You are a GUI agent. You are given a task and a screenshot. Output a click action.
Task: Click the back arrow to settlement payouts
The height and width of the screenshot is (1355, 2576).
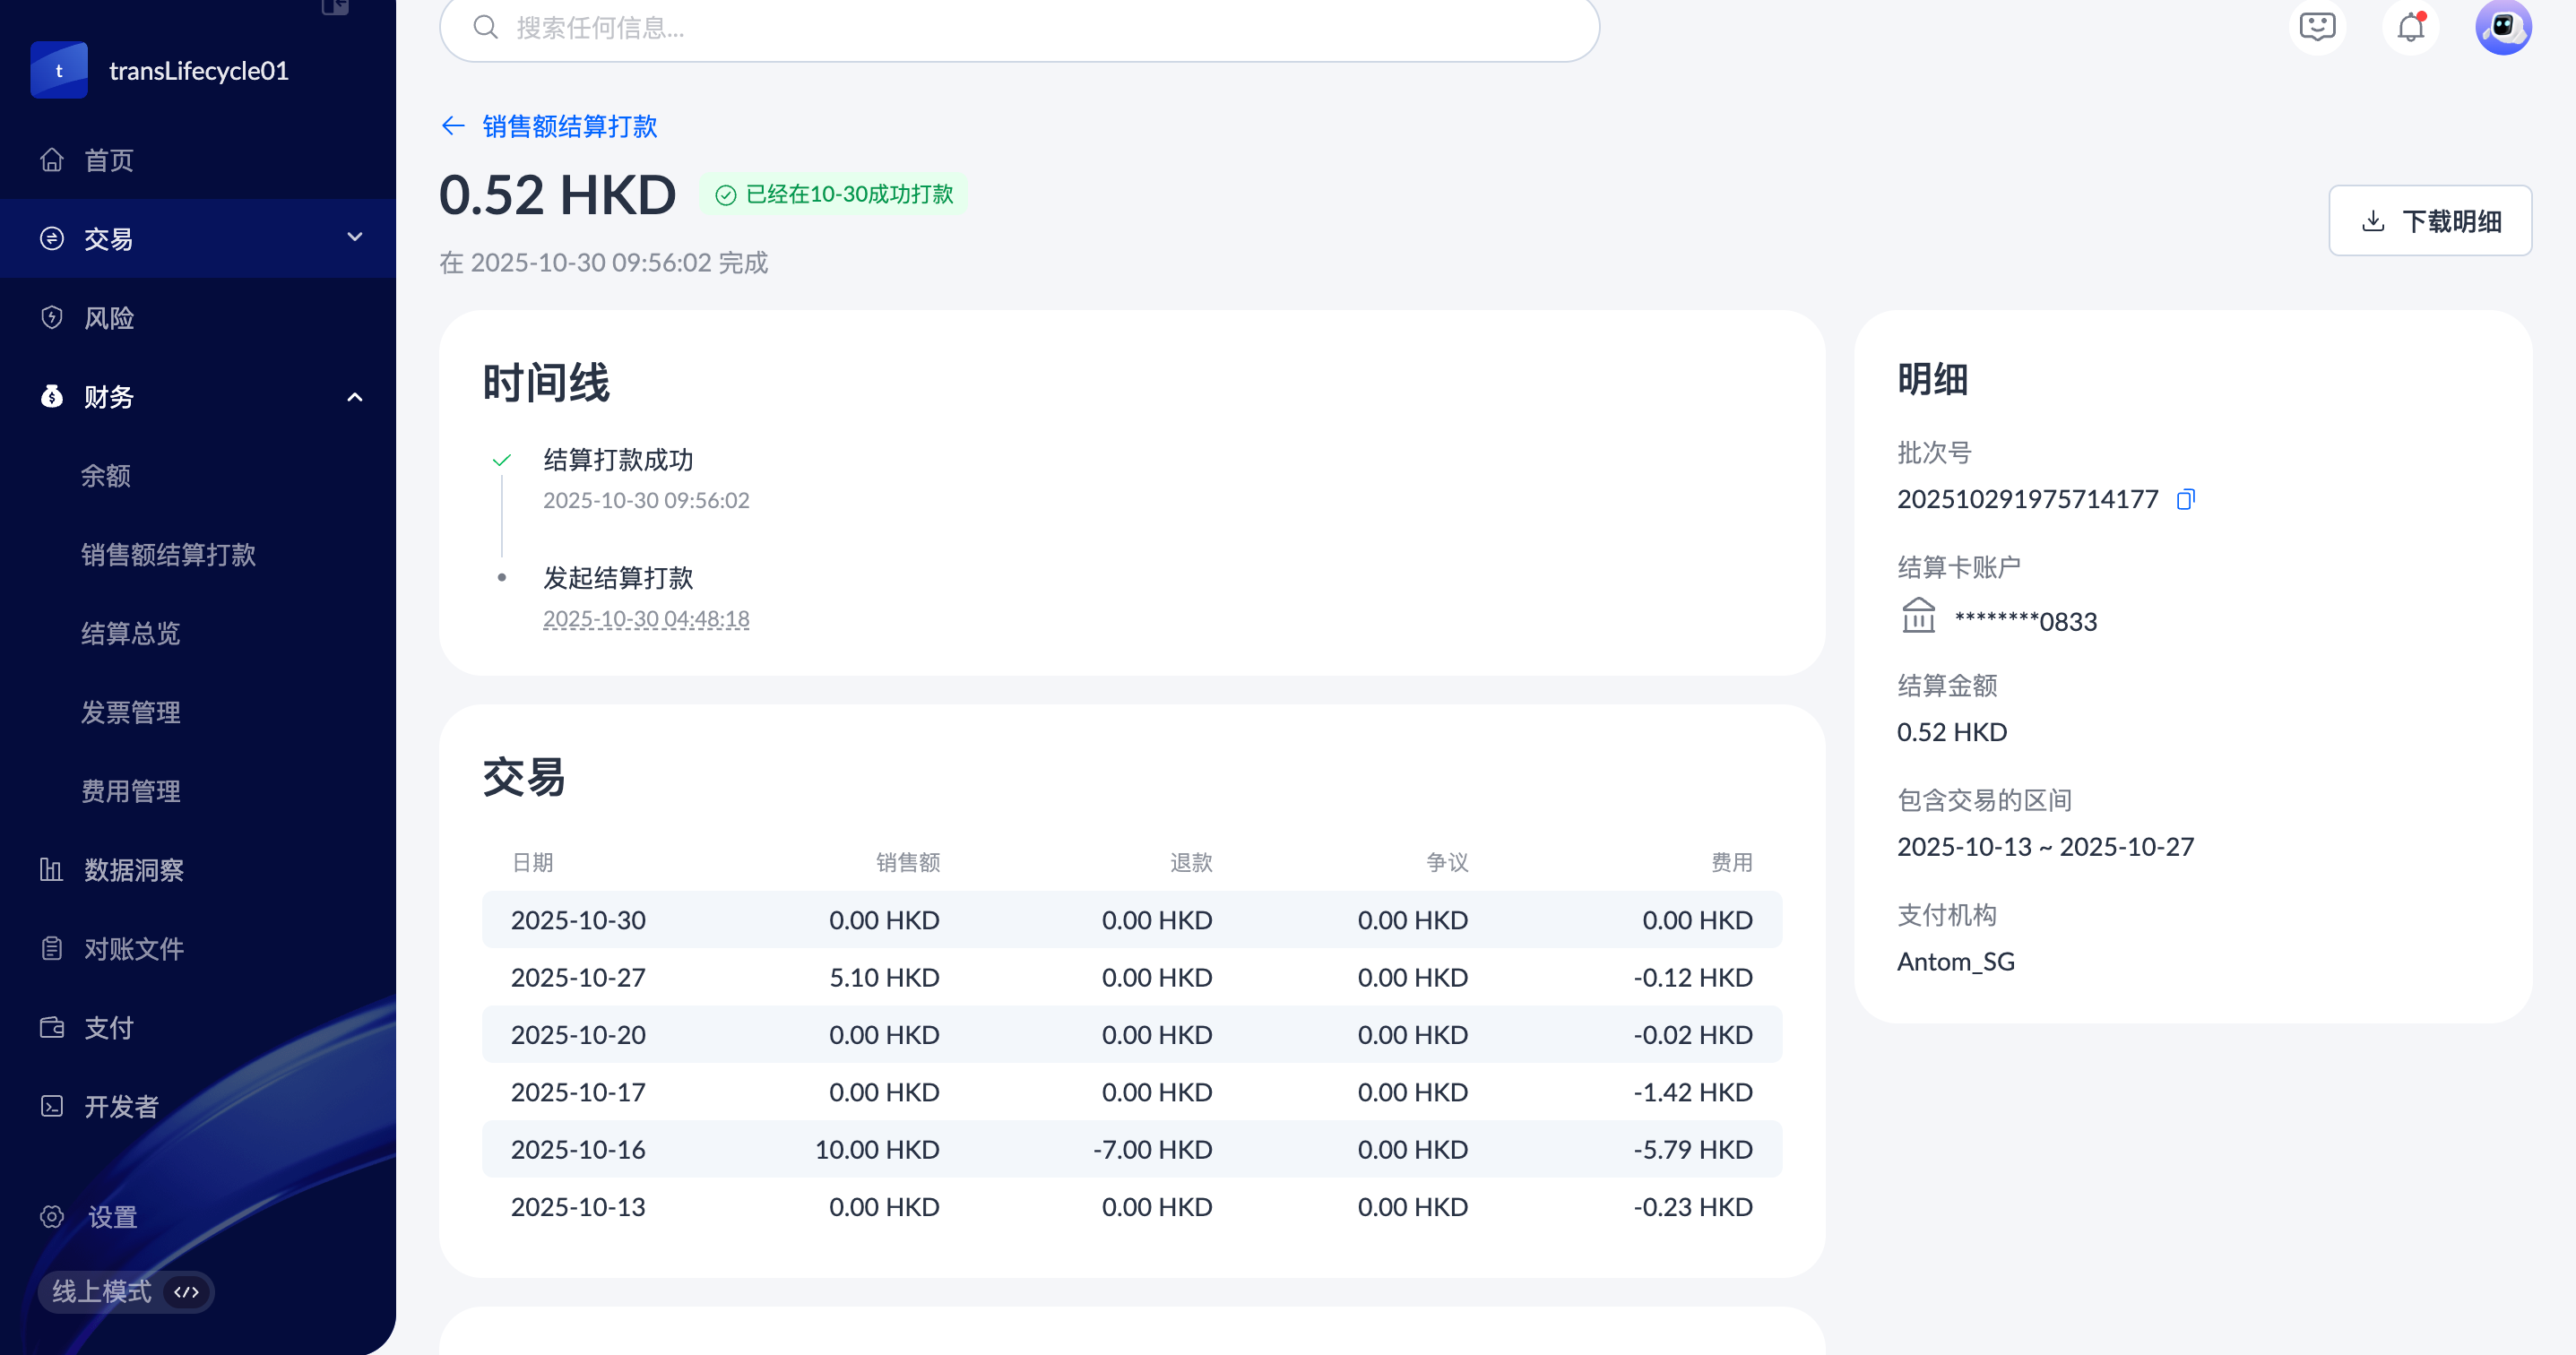point(453,126)
